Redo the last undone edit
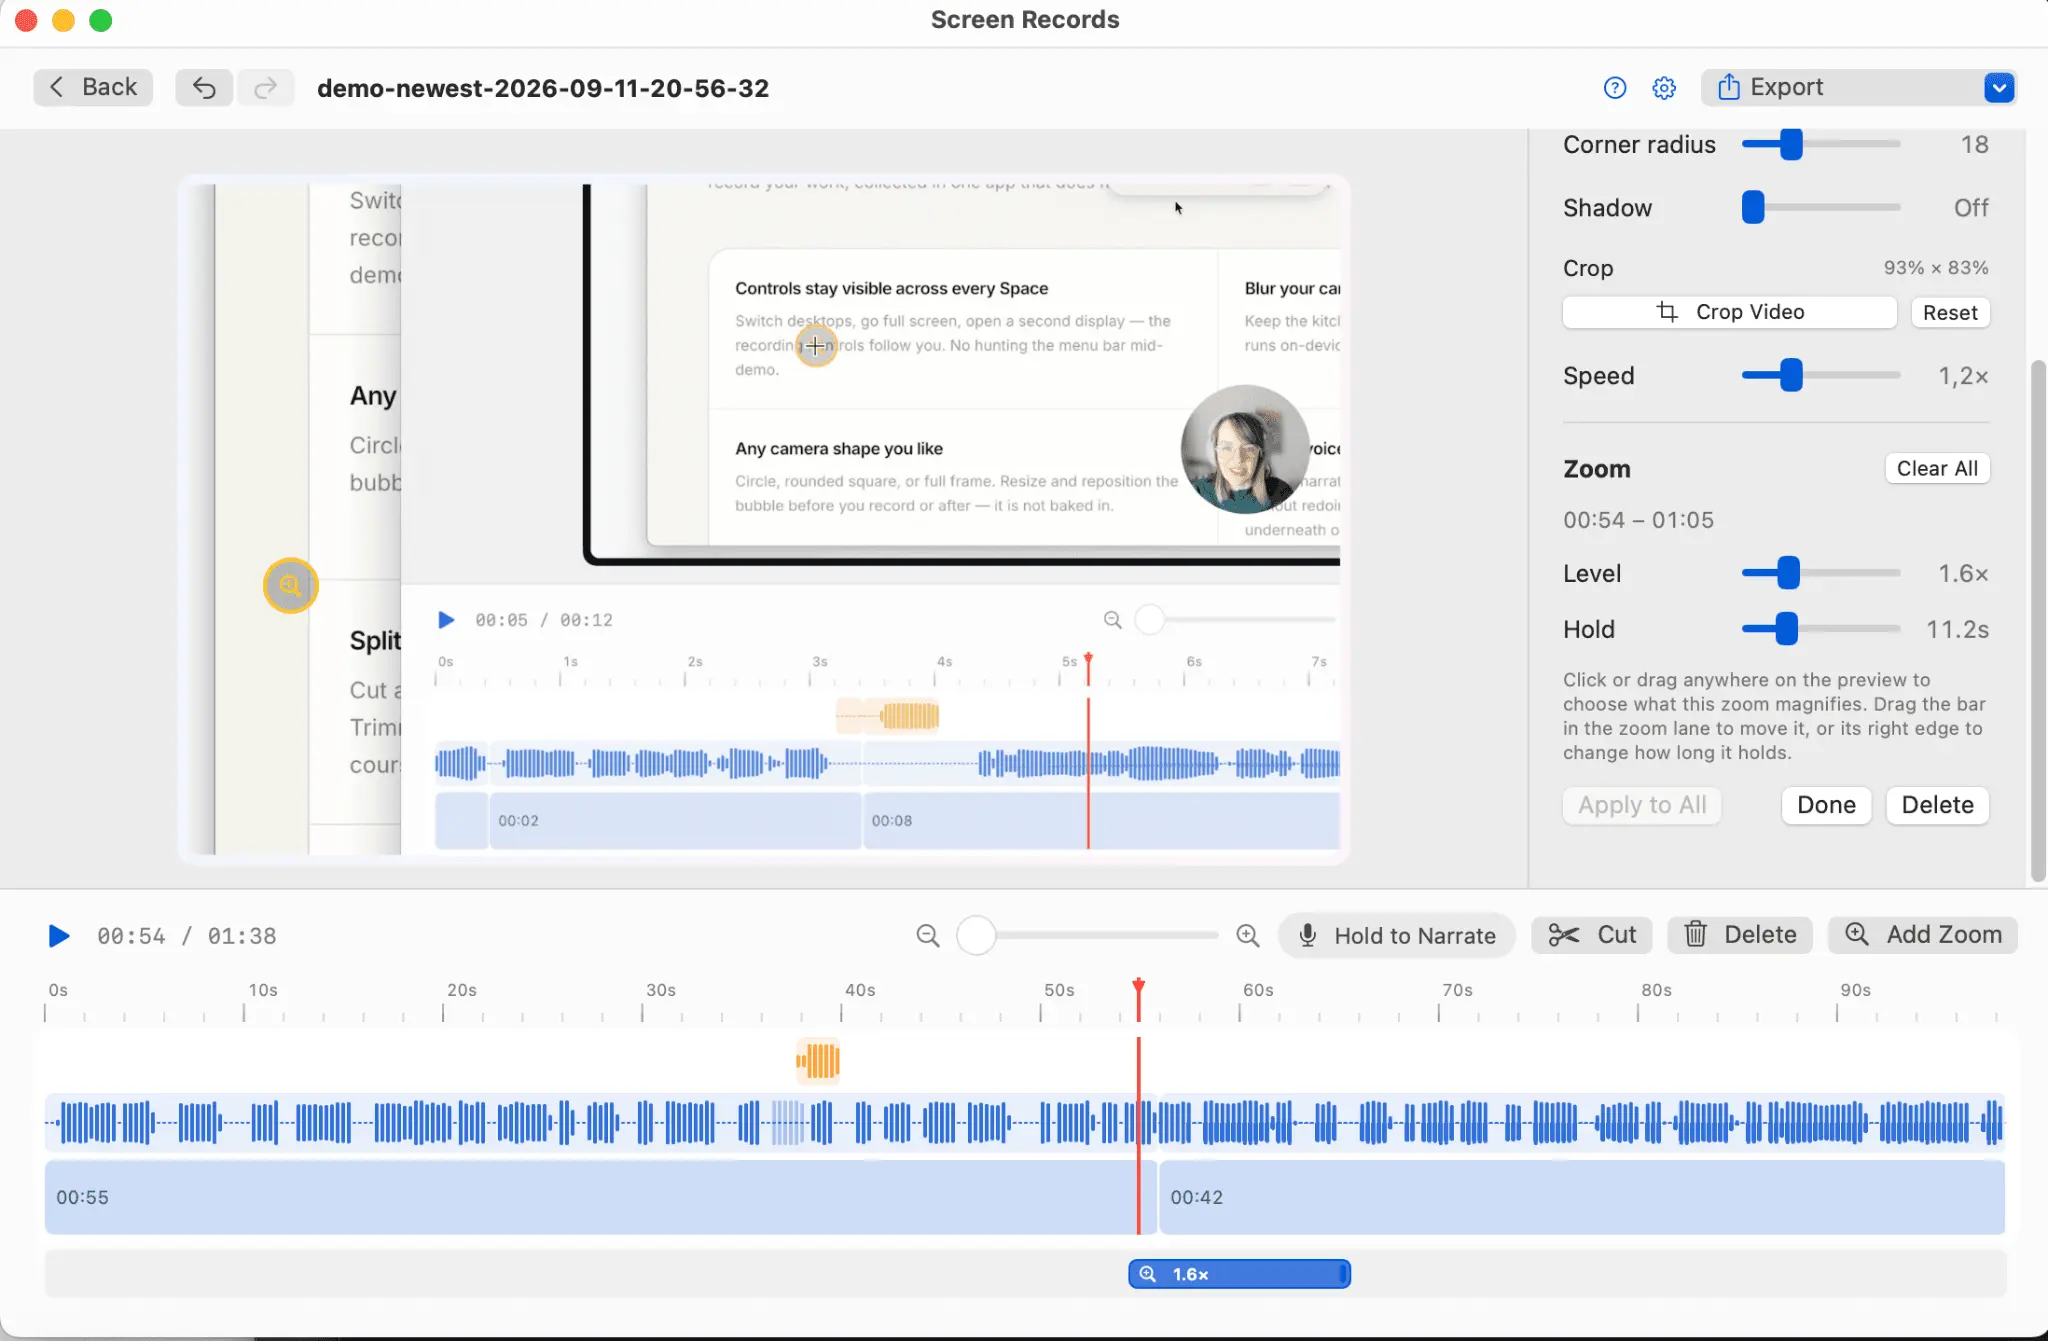 coord(265,88)
